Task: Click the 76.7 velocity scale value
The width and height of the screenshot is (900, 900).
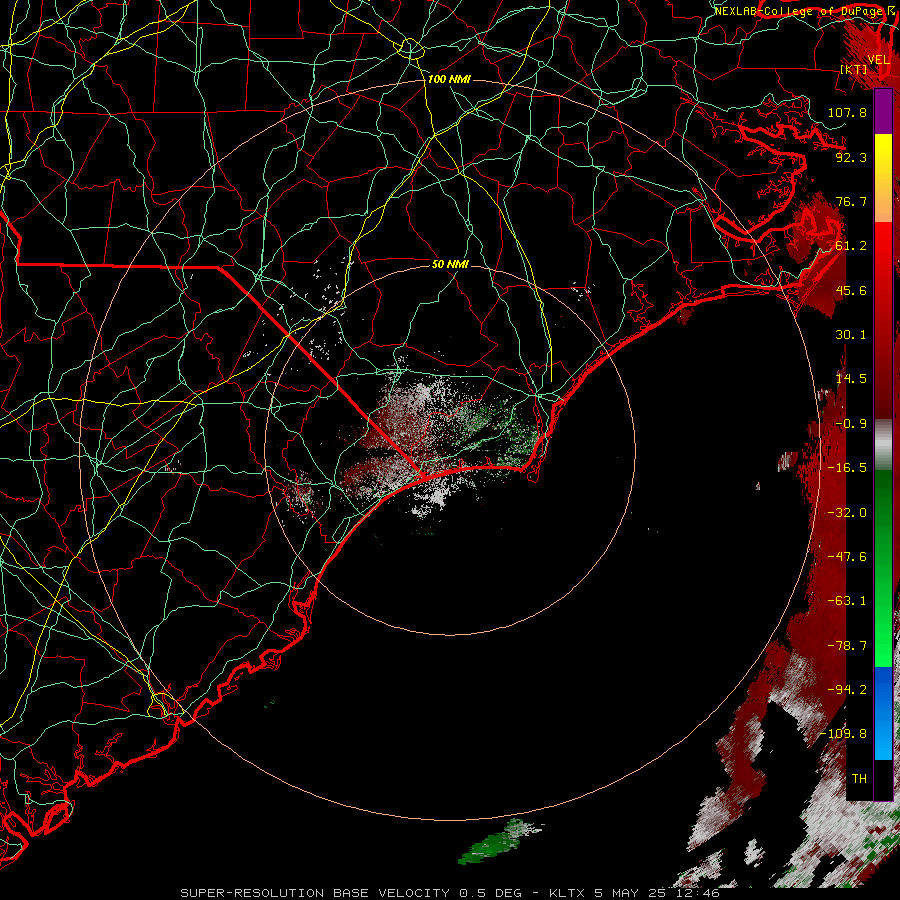Action: tap(851, 201)
